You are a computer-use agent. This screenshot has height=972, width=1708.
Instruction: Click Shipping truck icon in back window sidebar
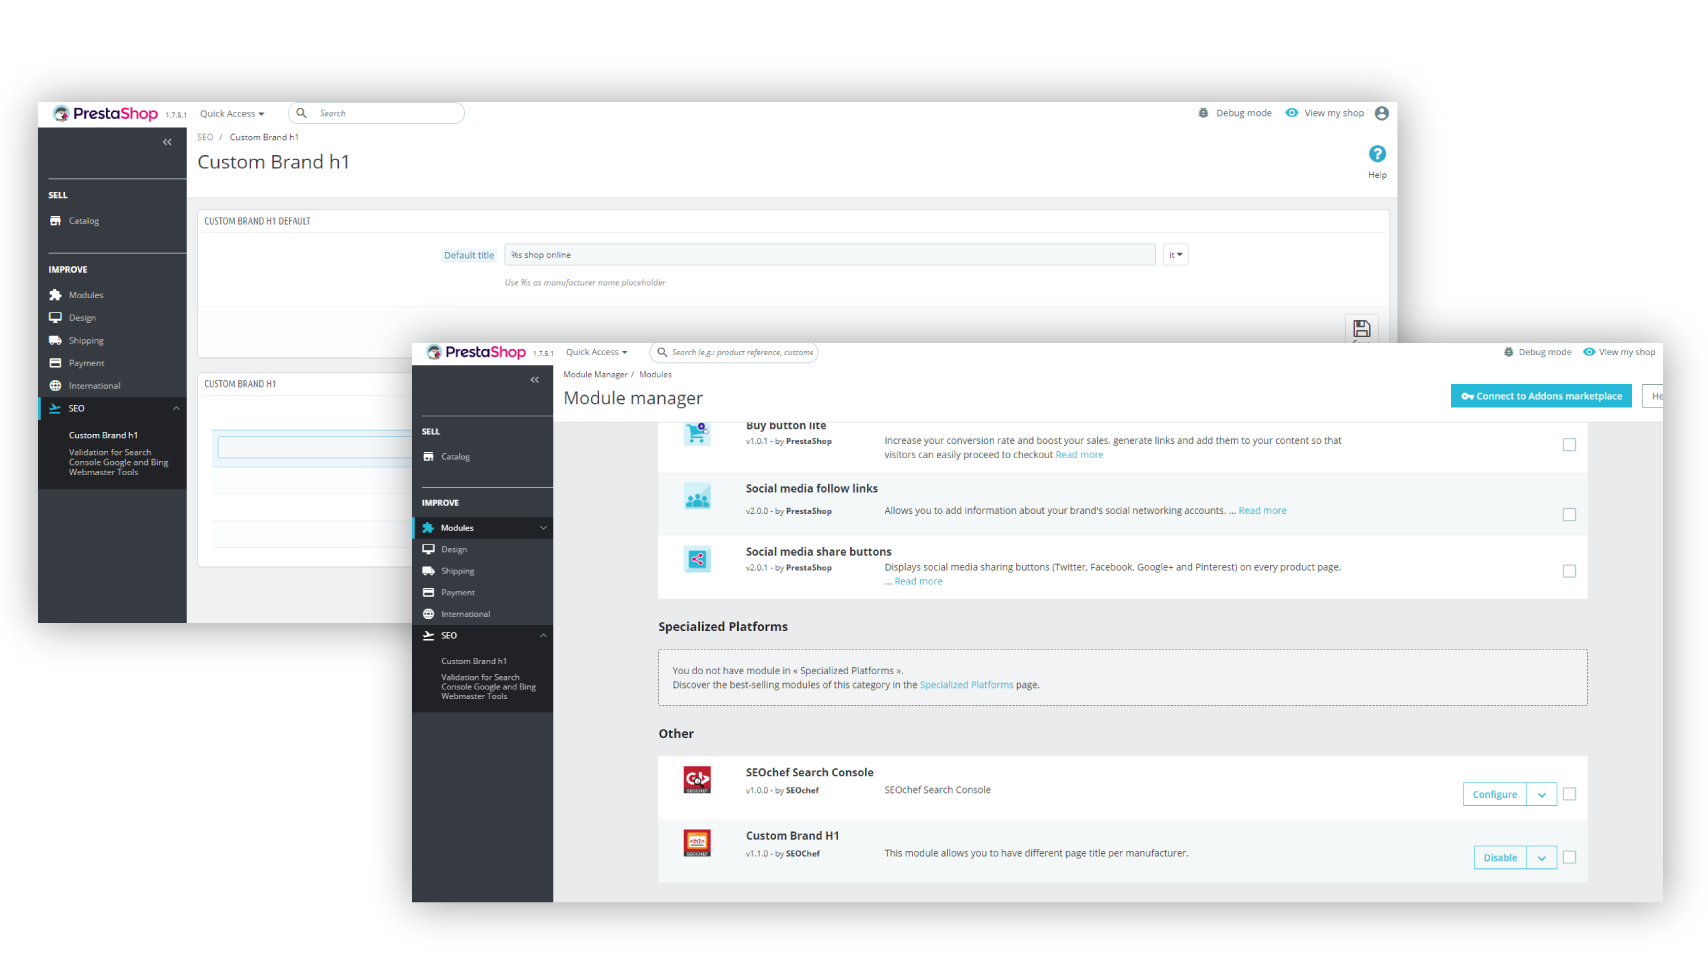click(55, 340)
